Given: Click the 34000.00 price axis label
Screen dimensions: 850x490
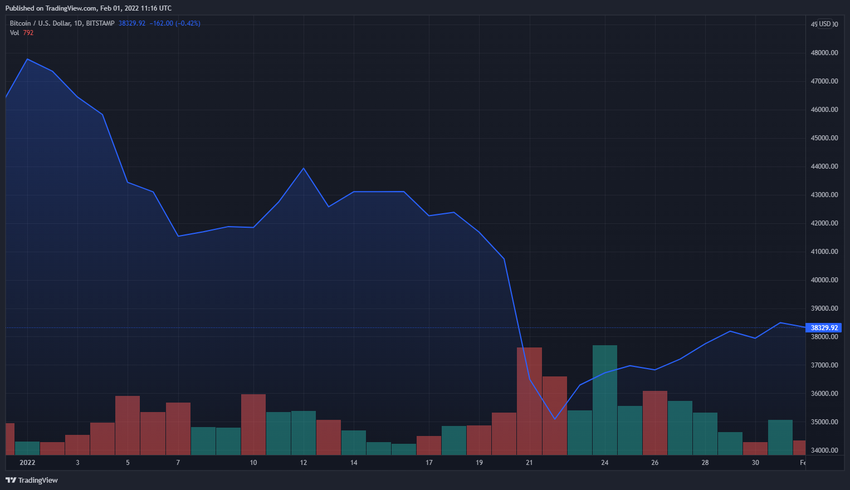Looking at the screenshot, I should coord(825,451).
